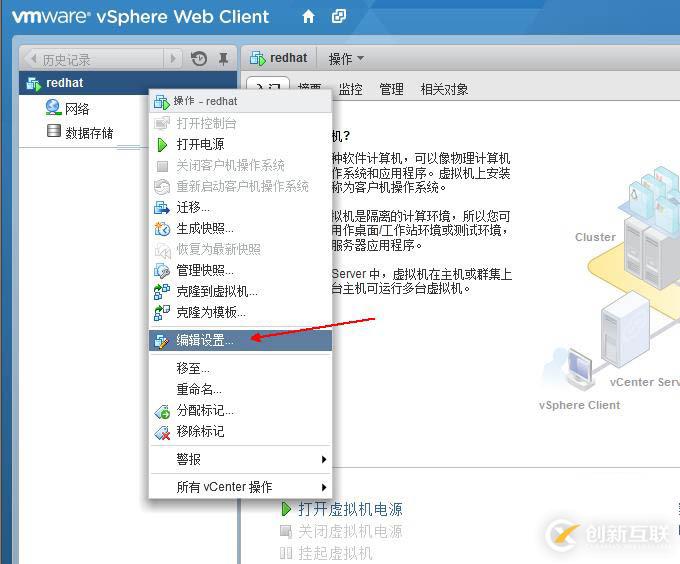Click the migrate icon in context menu
The image size is (680, 564).
[162, 208]
